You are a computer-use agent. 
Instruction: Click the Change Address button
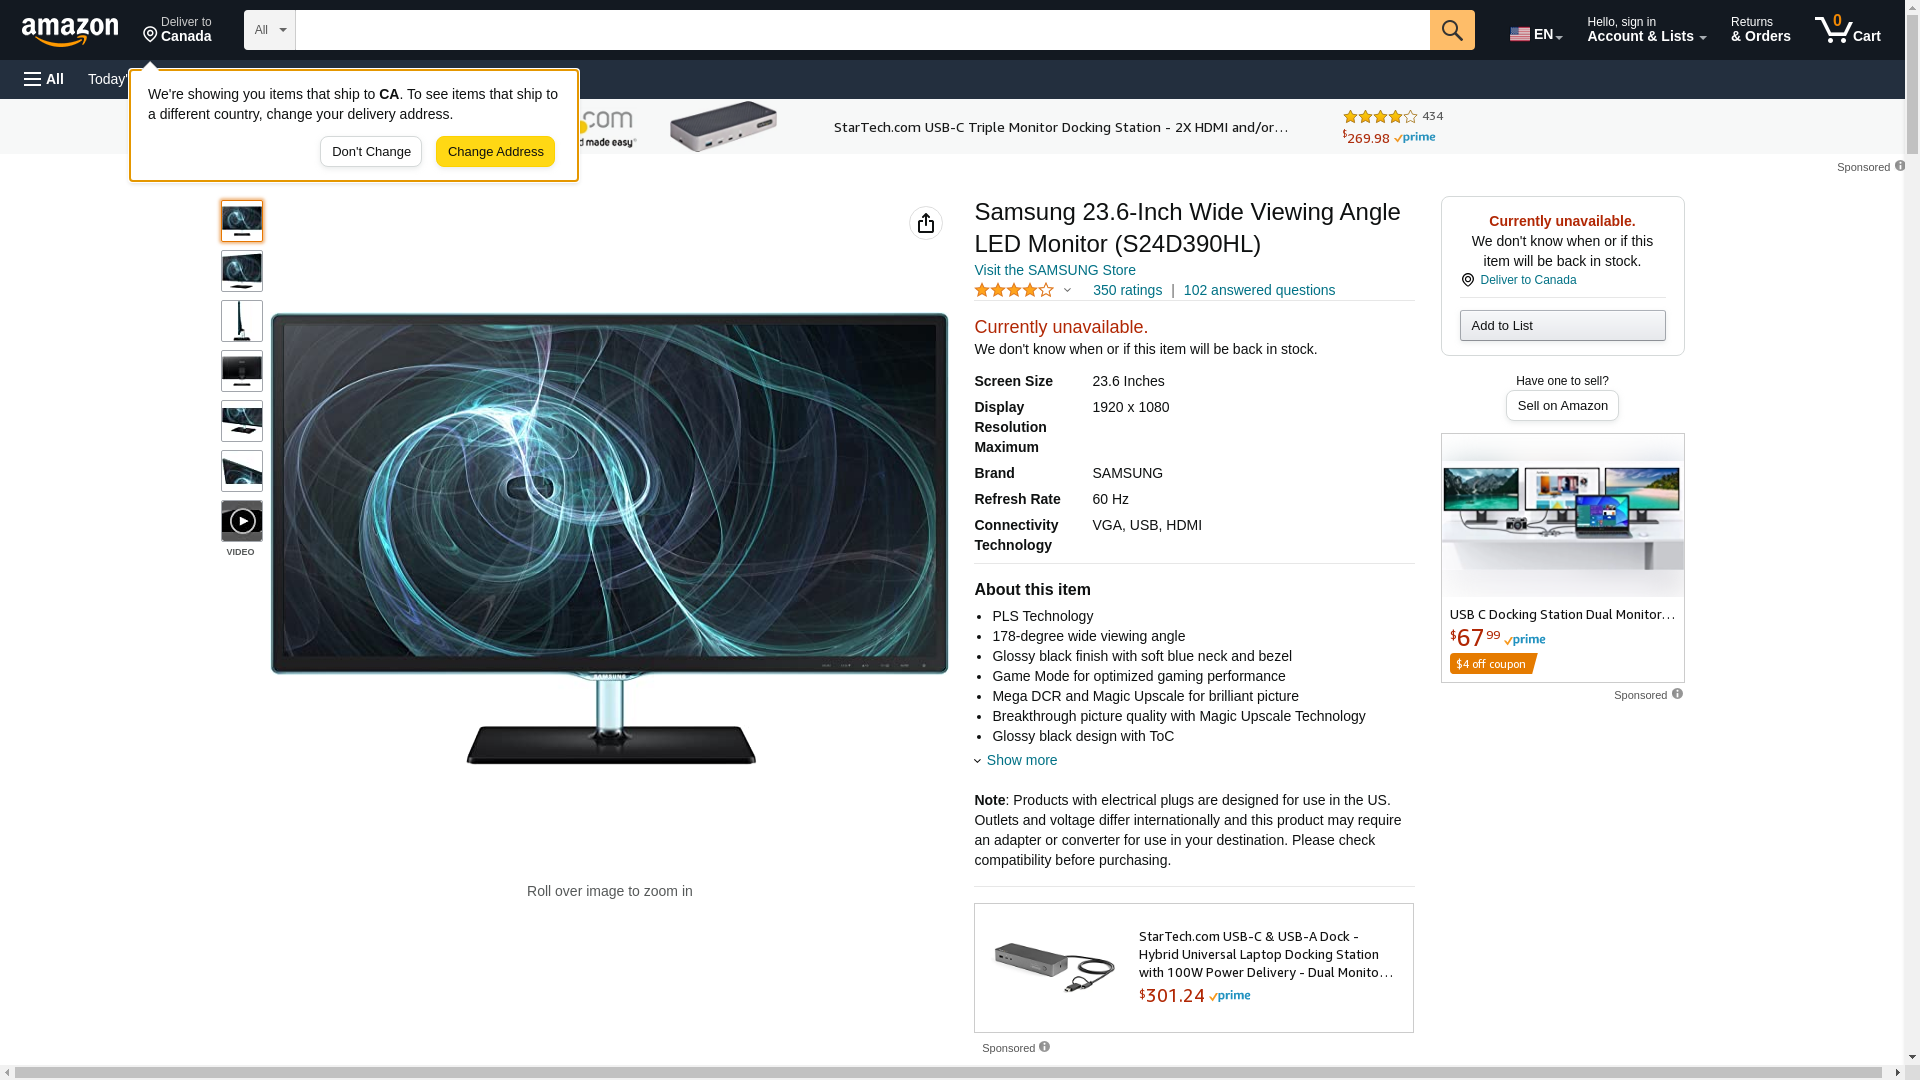tap(495, 152)
